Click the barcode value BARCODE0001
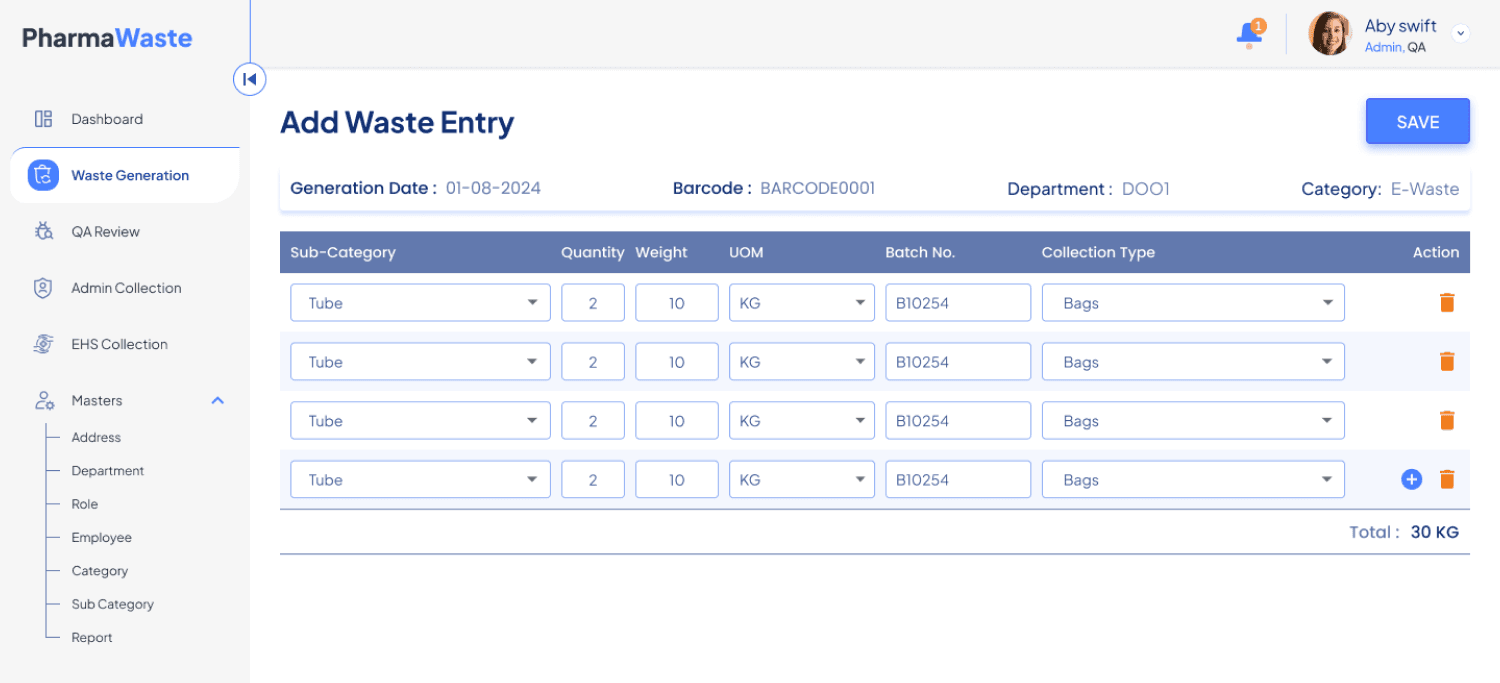The image size is (1500, 683). (818, 188)
